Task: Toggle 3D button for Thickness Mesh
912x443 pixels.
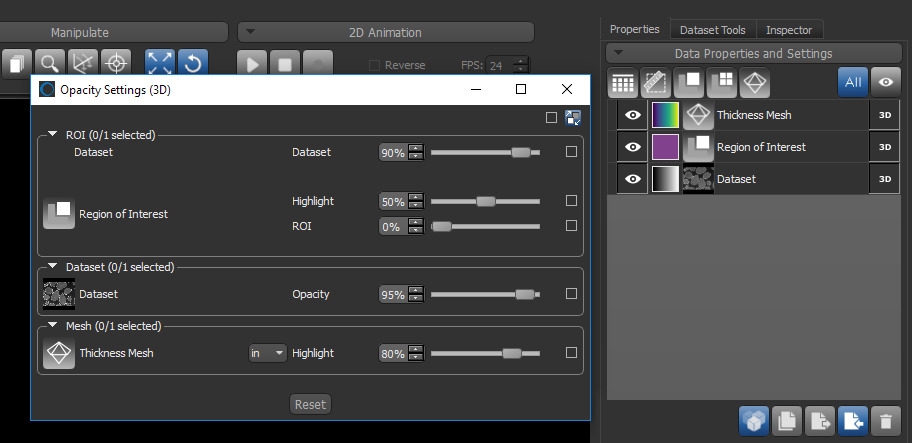Action: coord(884,116)
